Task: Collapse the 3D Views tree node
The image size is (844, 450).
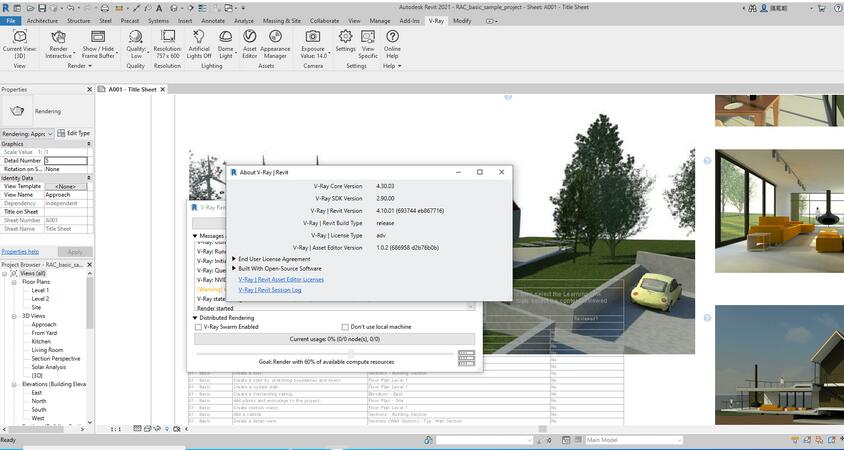Action: 14,316
